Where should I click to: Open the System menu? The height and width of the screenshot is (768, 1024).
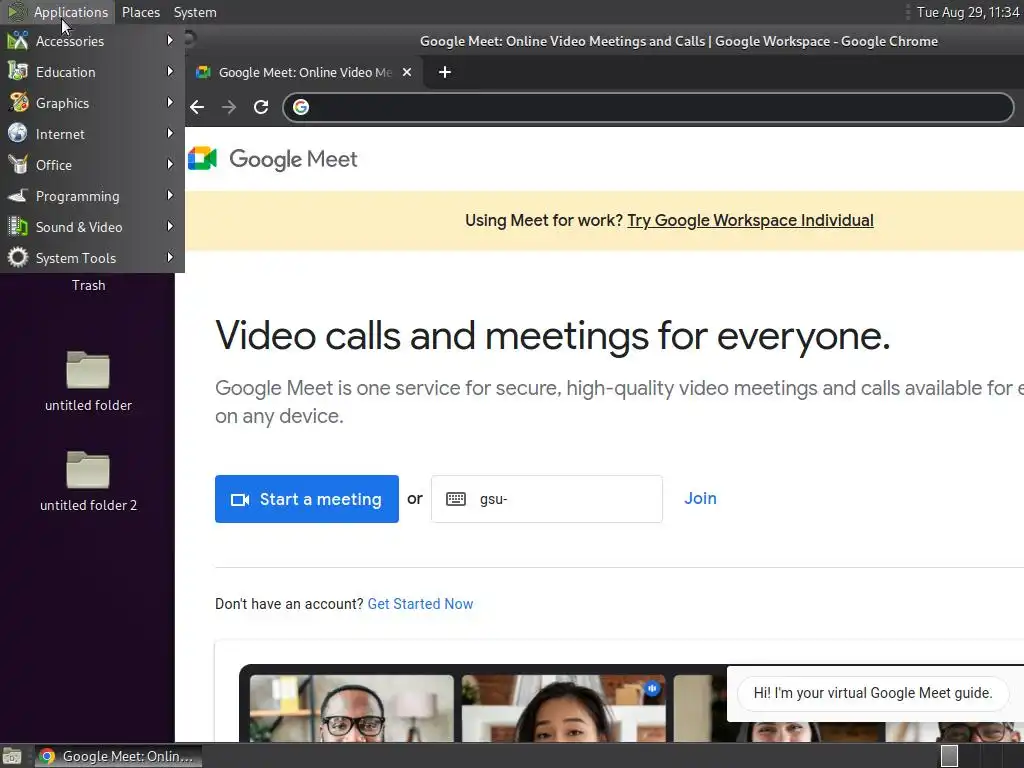pos(195,12)
